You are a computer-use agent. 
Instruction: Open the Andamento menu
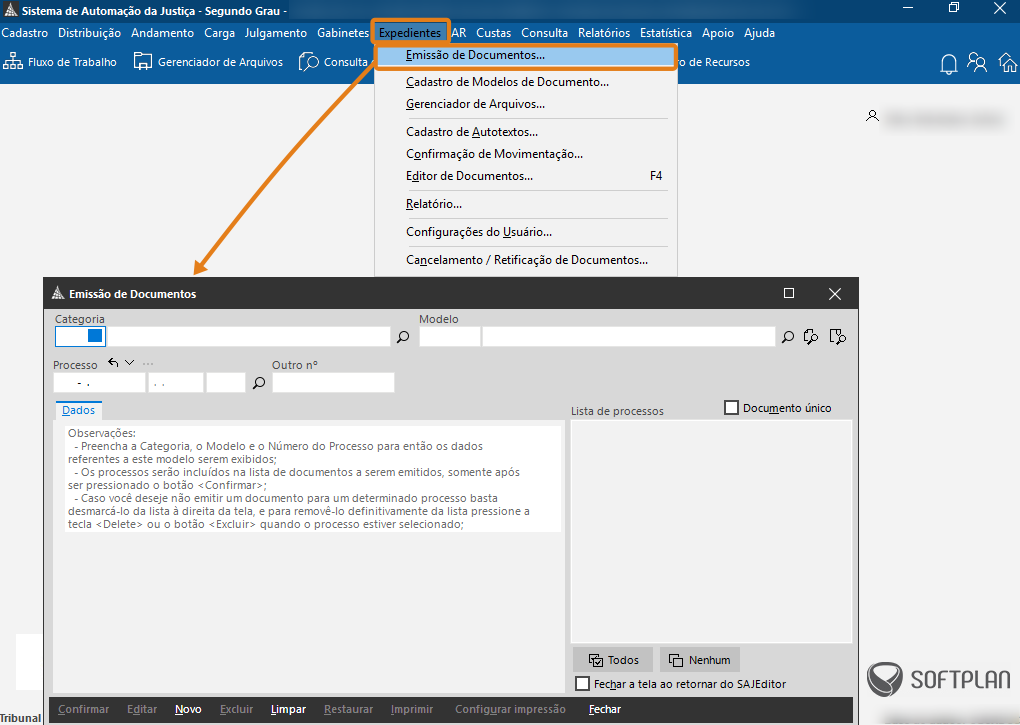point(163,33)
